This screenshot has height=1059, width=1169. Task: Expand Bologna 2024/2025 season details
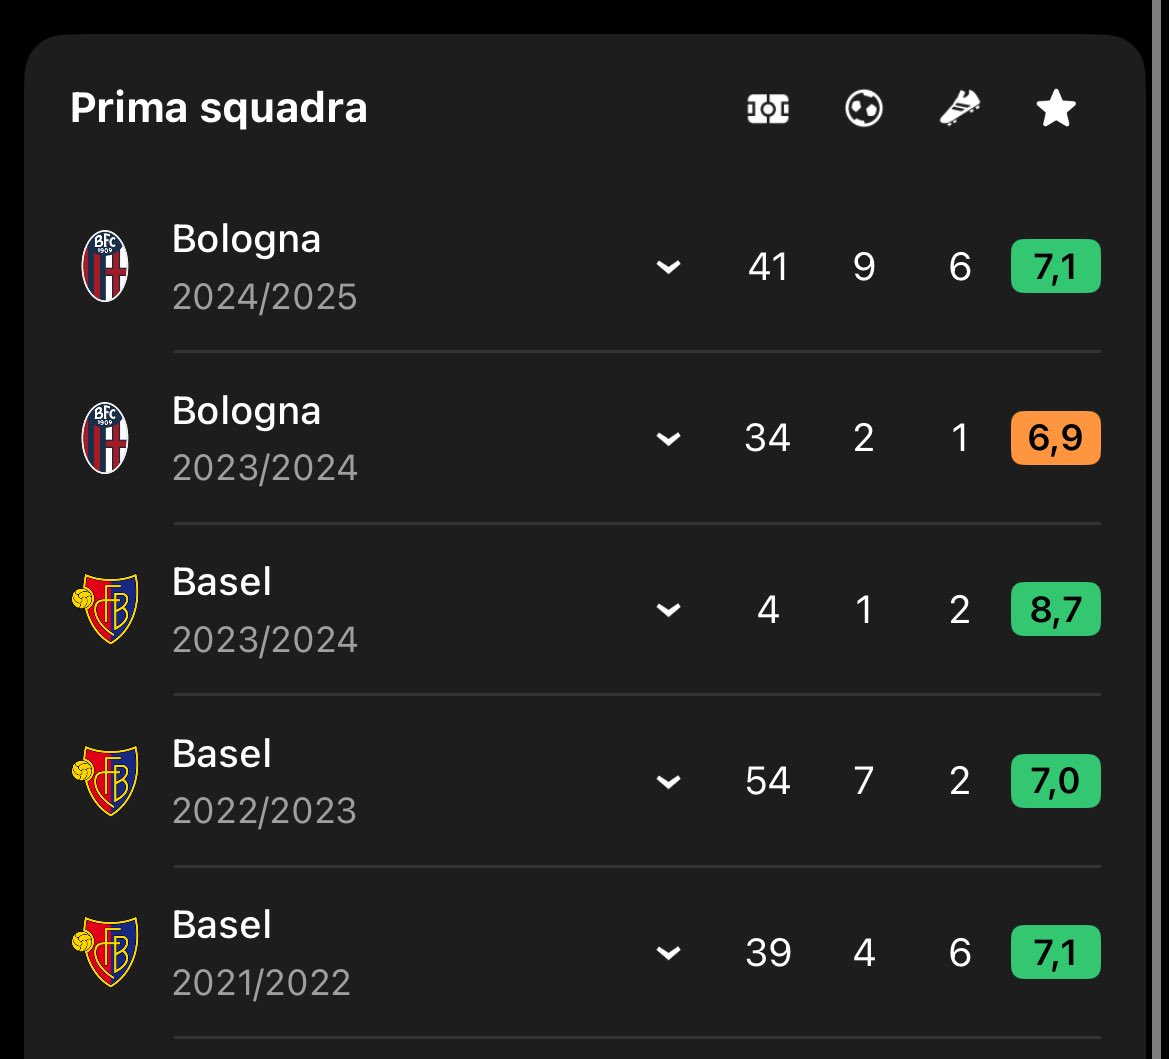pos(668,266)
